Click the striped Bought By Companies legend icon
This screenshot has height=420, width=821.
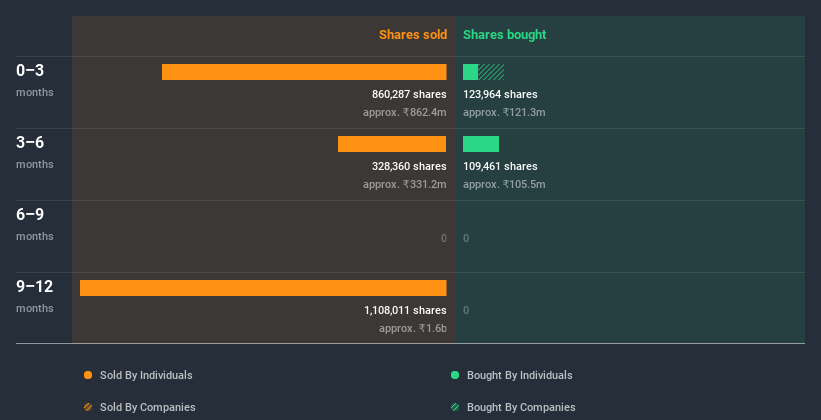tap(455, 407)
